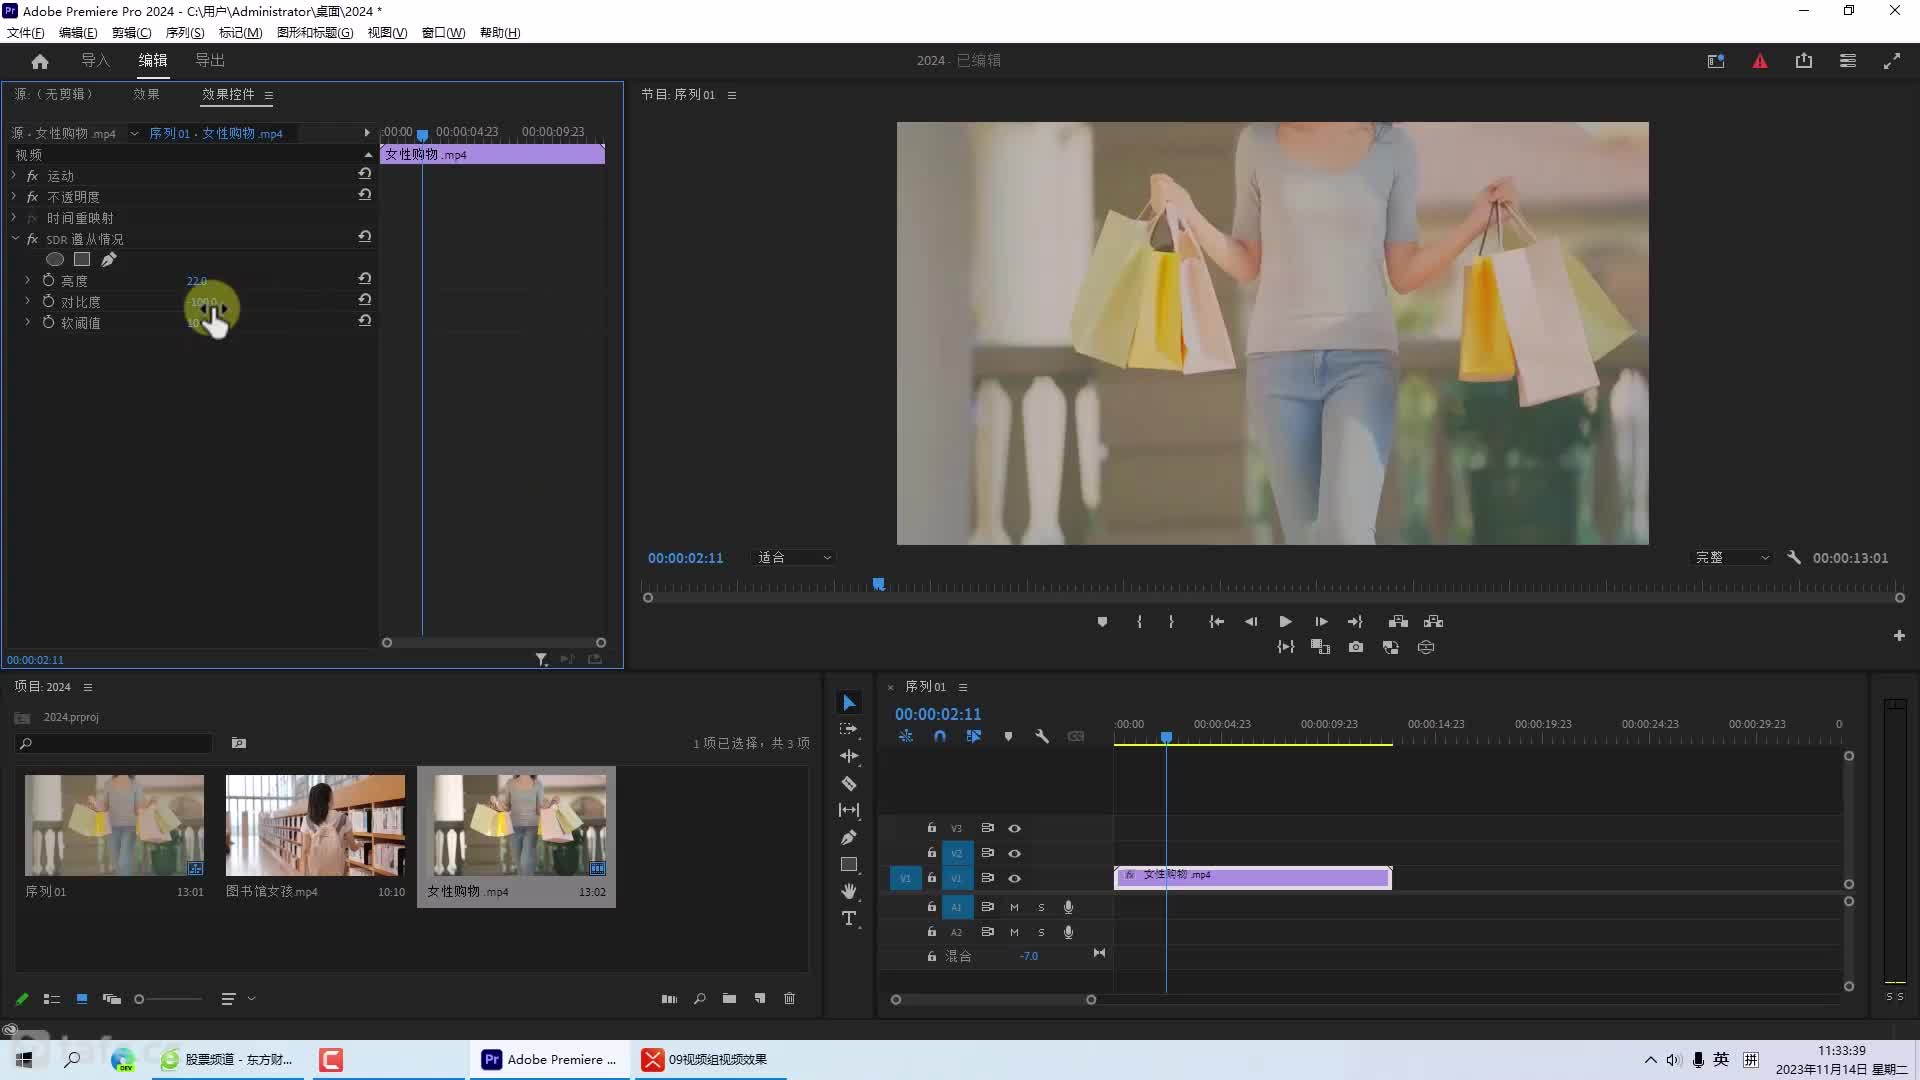Open the workspaces icon in header
Screen dimensions: 1920x1080
1848,61
